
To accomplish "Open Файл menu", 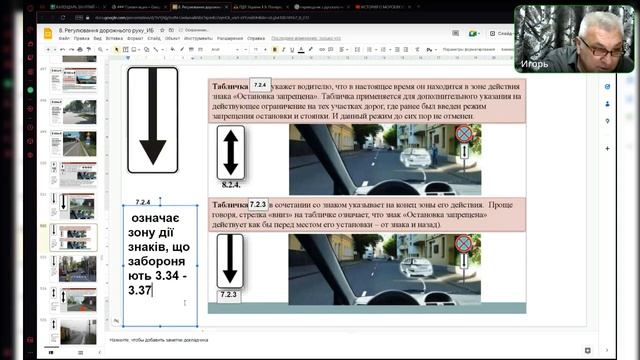I will click(x=64, y=38).
